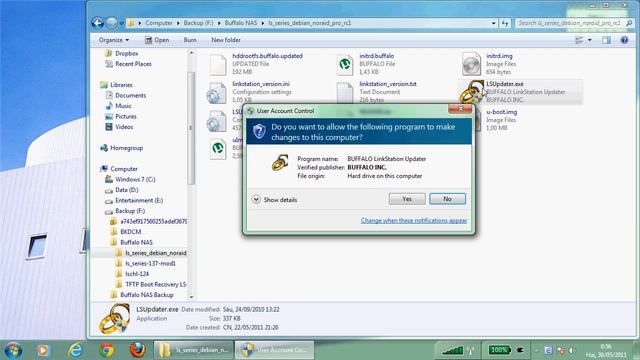Select linkstation_version.ini settings file icon
640x360 pixels.
[216, 93]
